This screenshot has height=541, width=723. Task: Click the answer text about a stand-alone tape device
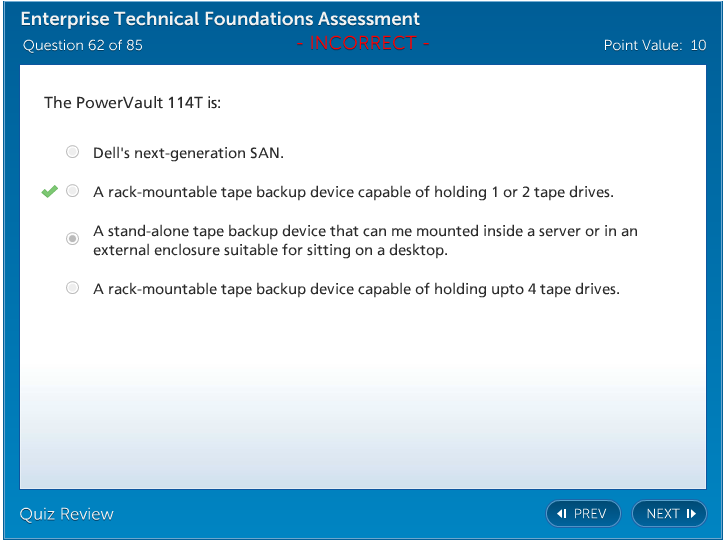(365, 240)
